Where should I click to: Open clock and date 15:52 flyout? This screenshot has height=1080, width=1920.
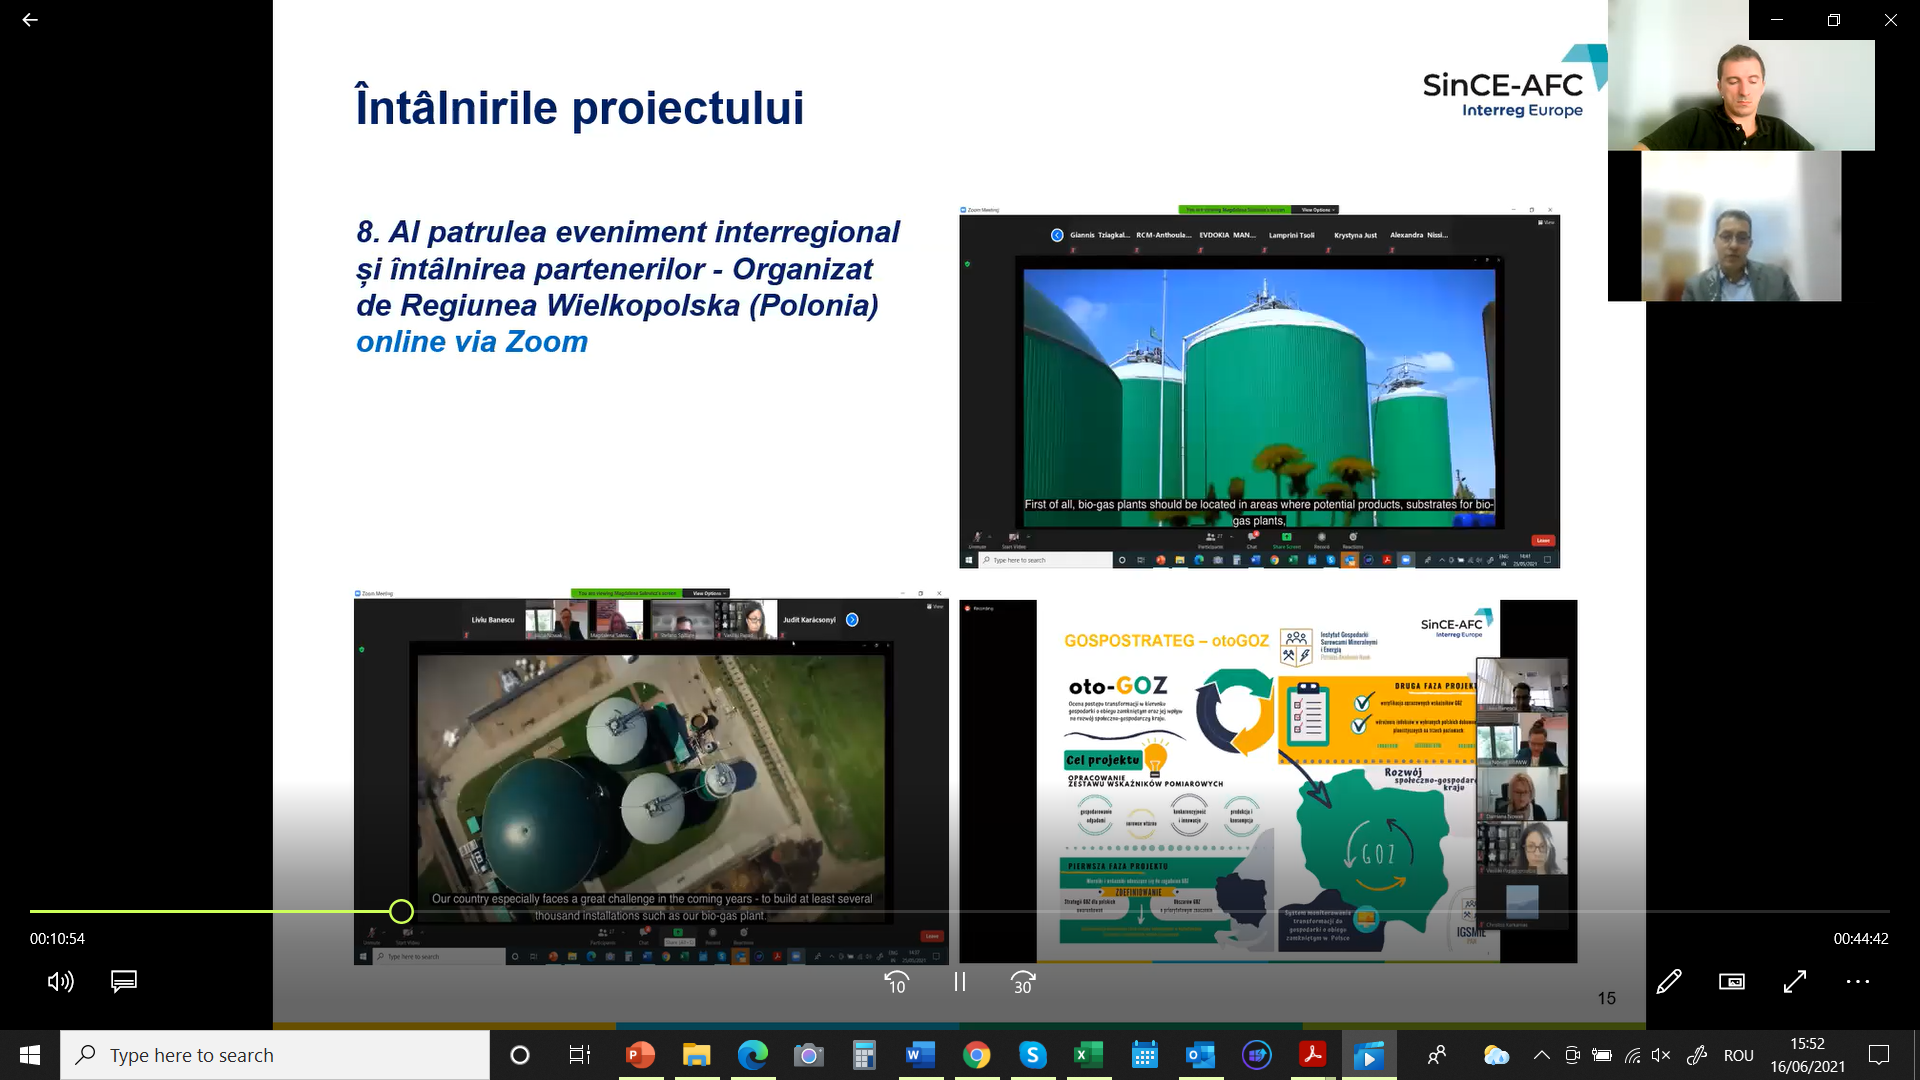(1807, 1055)
